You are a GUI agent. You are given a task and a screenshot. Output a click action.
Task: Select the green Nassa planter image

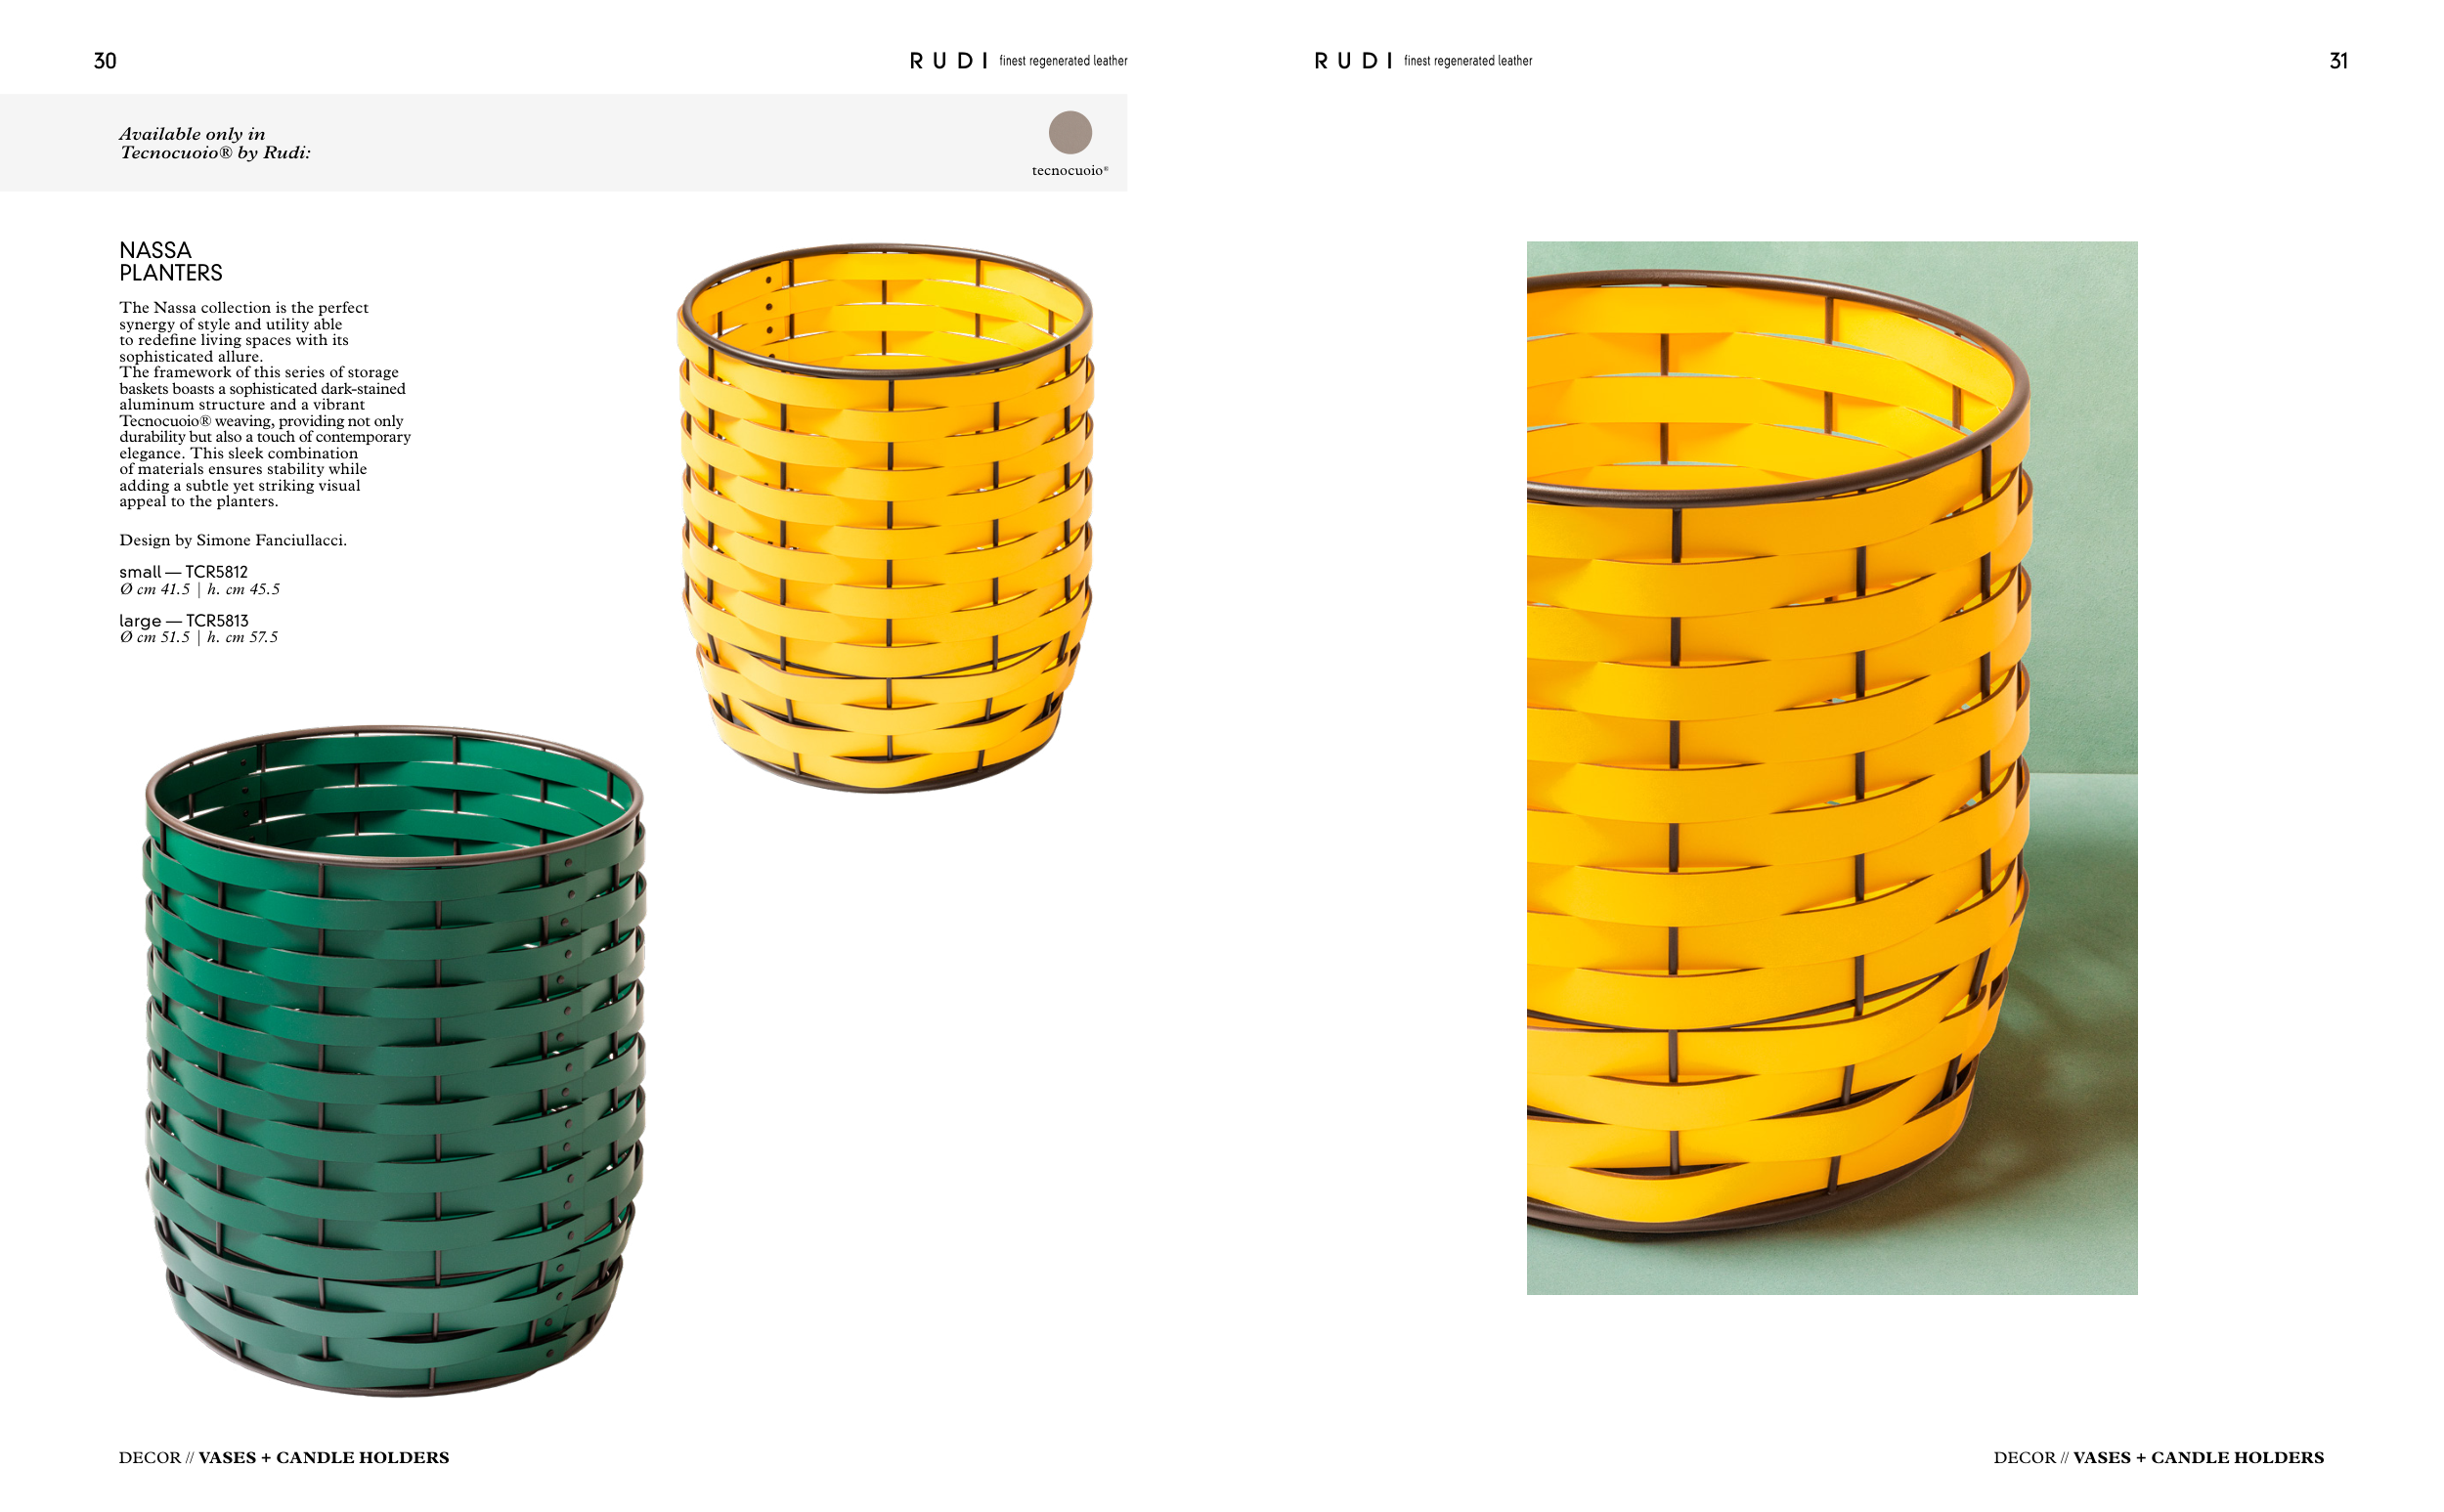[395, 1061]
